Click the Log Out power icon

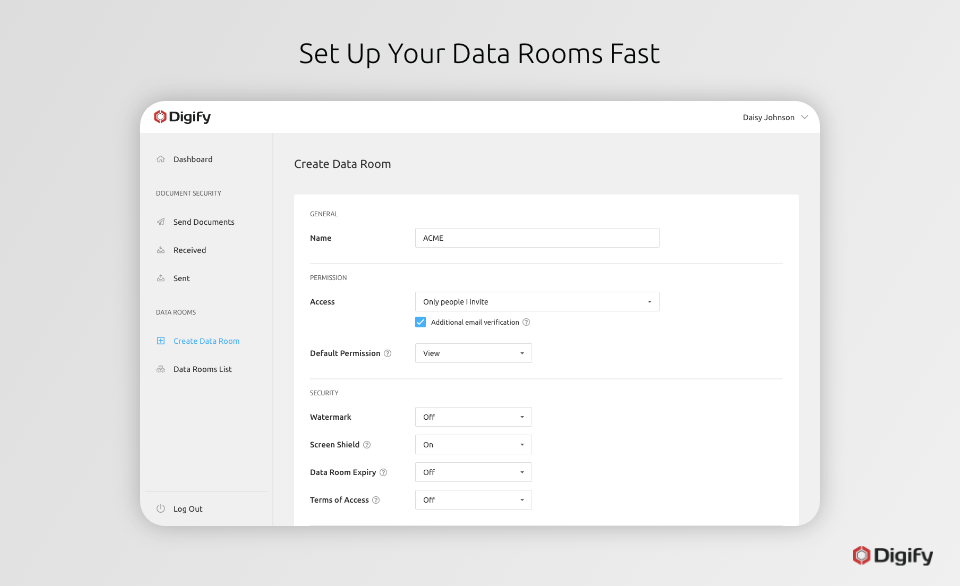point(160,509)
